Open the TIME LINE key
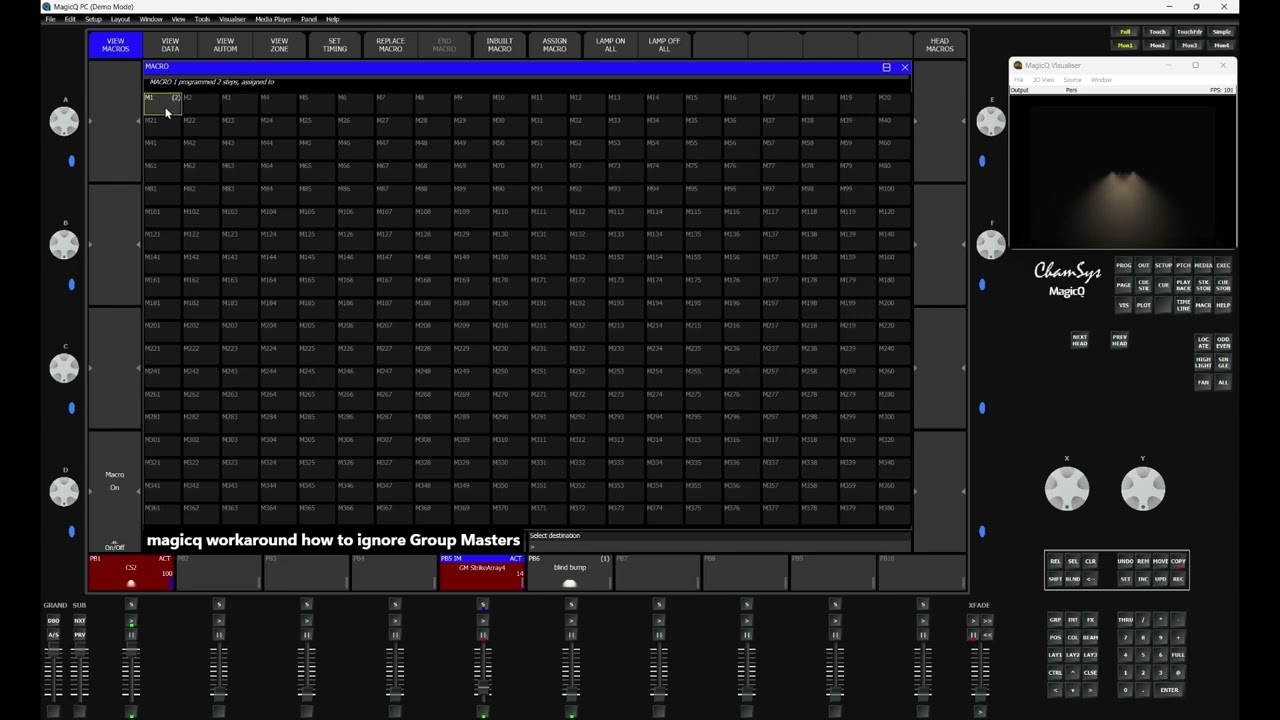Image resolution: width=1280 pixels, height=720 pixels. click(x=1183, y=305)
